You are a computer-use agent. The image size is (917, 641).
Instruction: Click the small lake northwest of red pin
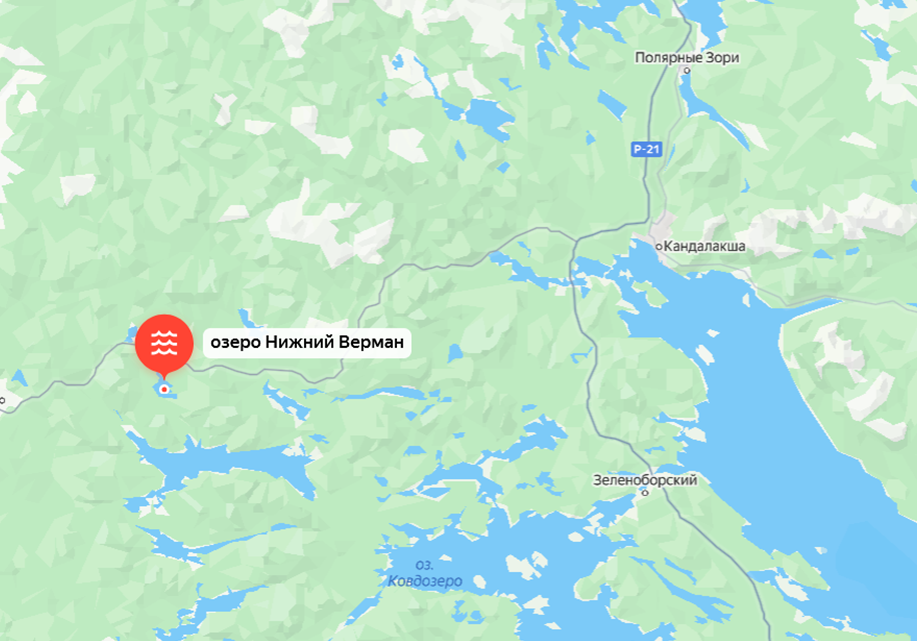[x=131, y=335]
